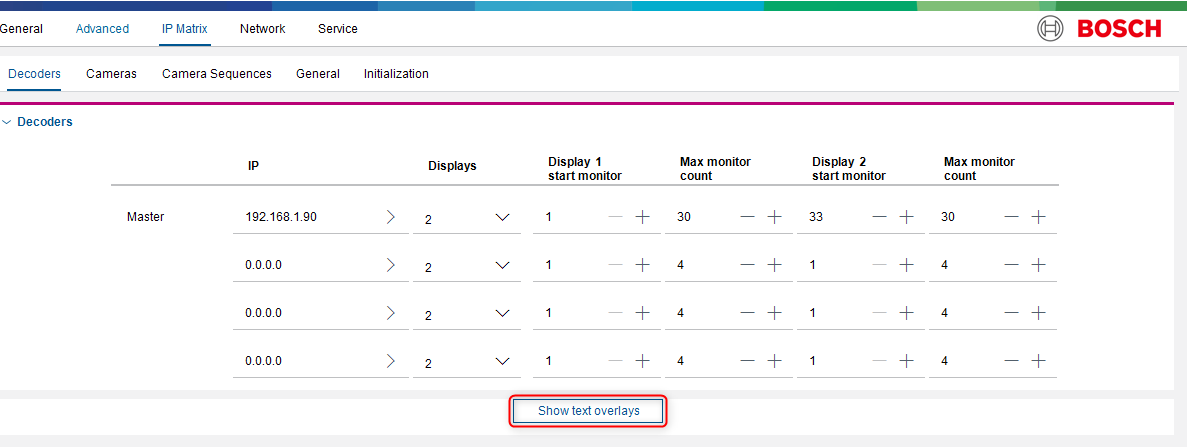This screenshot has width=1187, height=447.
Task: Click the arrow icon next to IP 192.168.1.90
Action: pyautogui.click(x=391, y=217)
